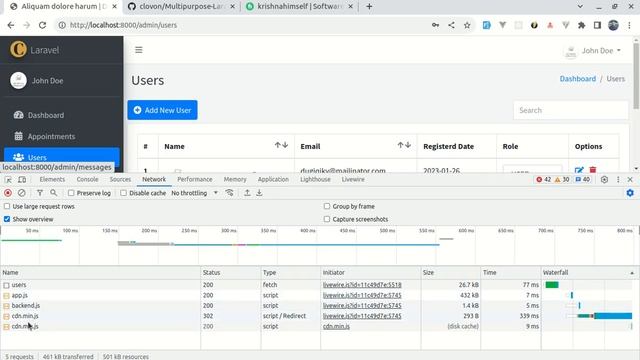Enable the Preserve log checkbox

coord(71,193)
